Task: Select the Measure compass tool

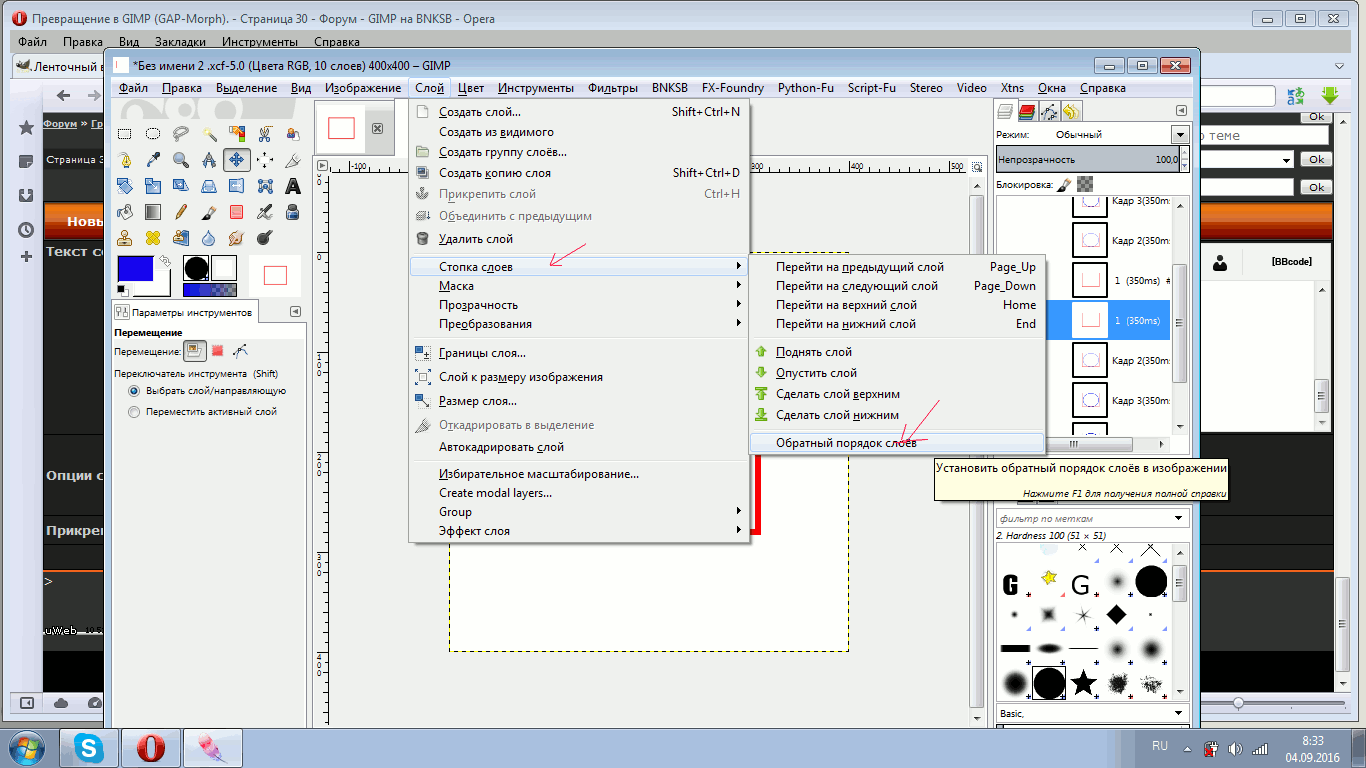Action: click(209, 159)
